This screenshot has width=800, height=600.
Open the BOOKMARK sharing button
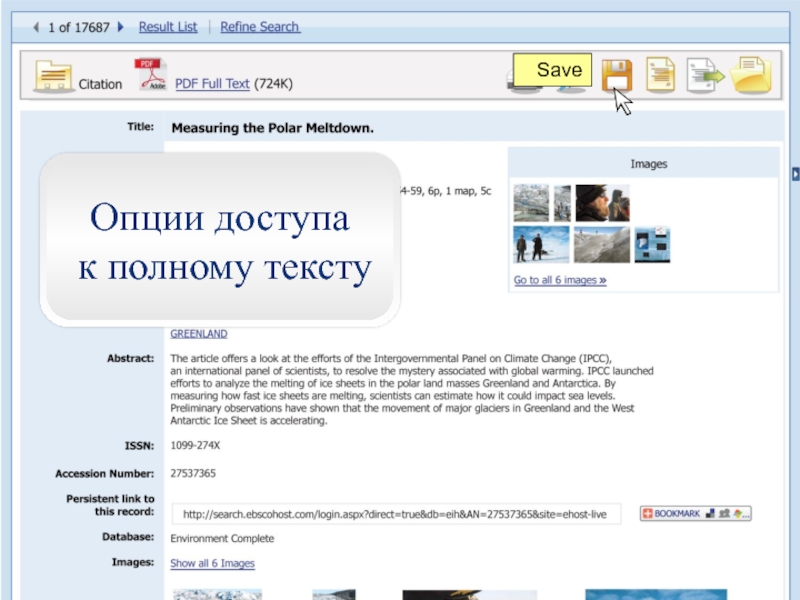tap(695, 513)
